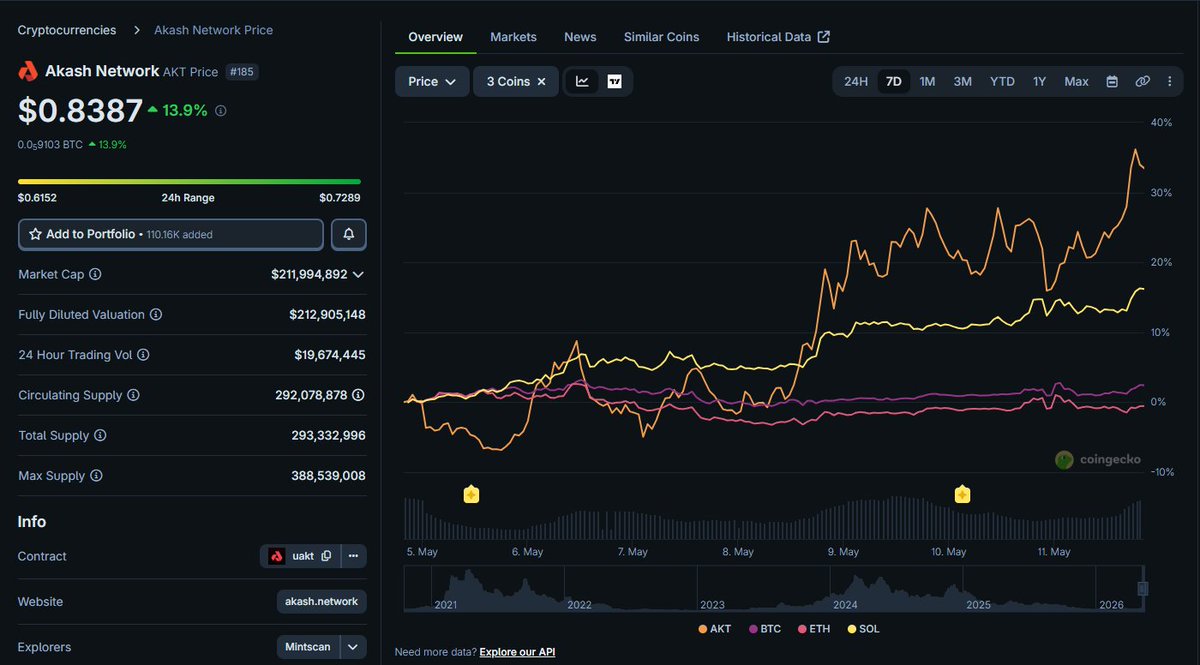Open the Markets tab
Screen dimensions: 1200x665
click(x=513, y=37)
